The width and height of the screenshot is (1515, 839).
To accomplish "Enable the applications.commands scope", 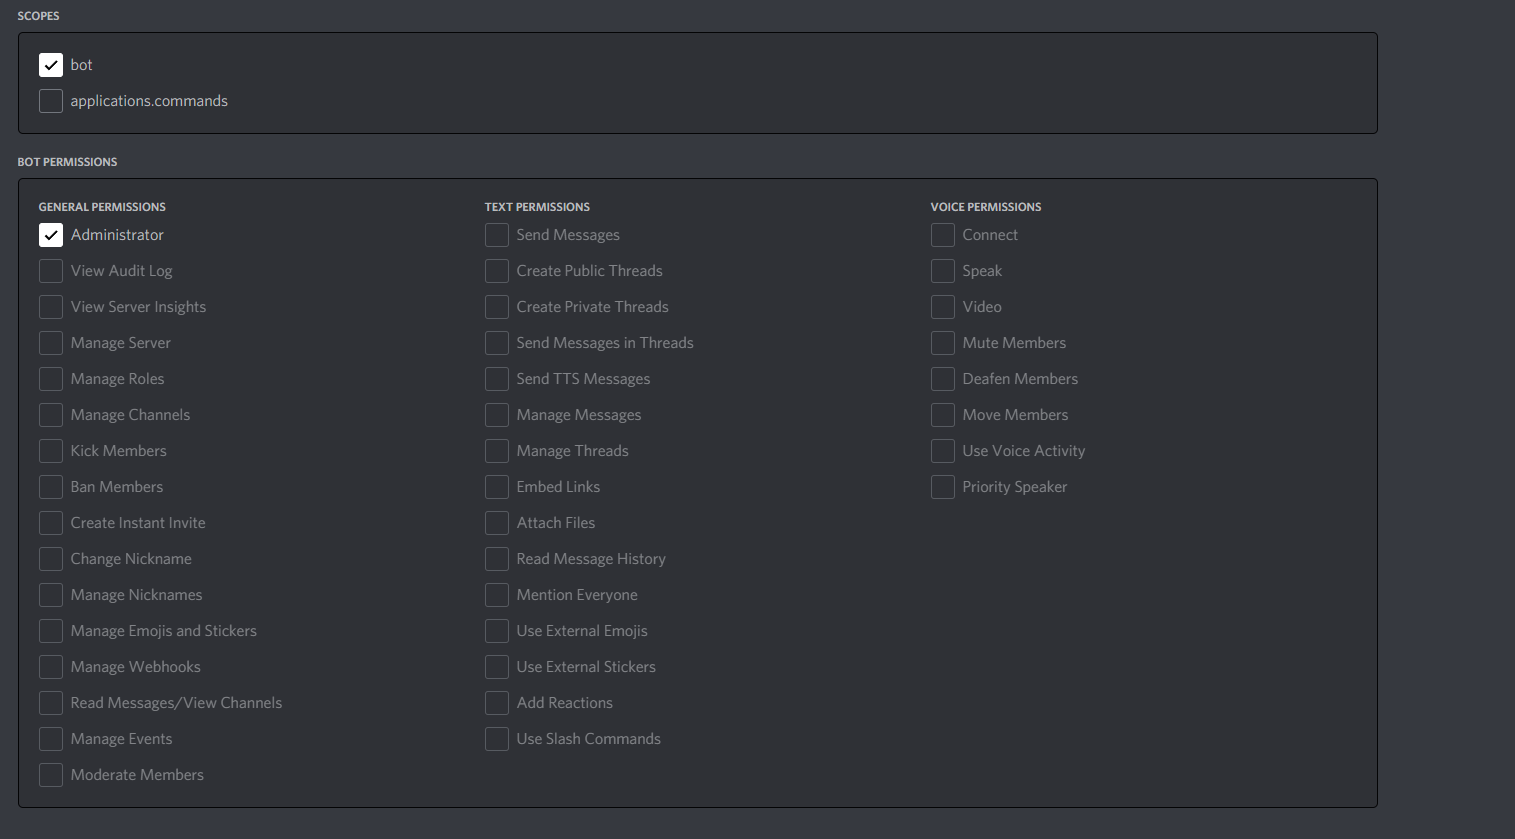I will 51,100.
